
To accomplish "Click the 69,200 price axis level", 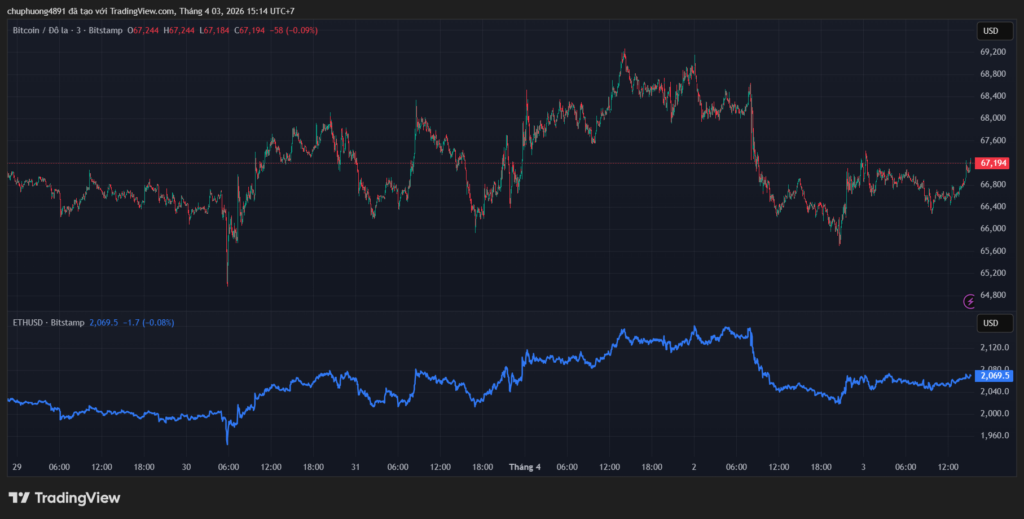I will click(992, 51).
